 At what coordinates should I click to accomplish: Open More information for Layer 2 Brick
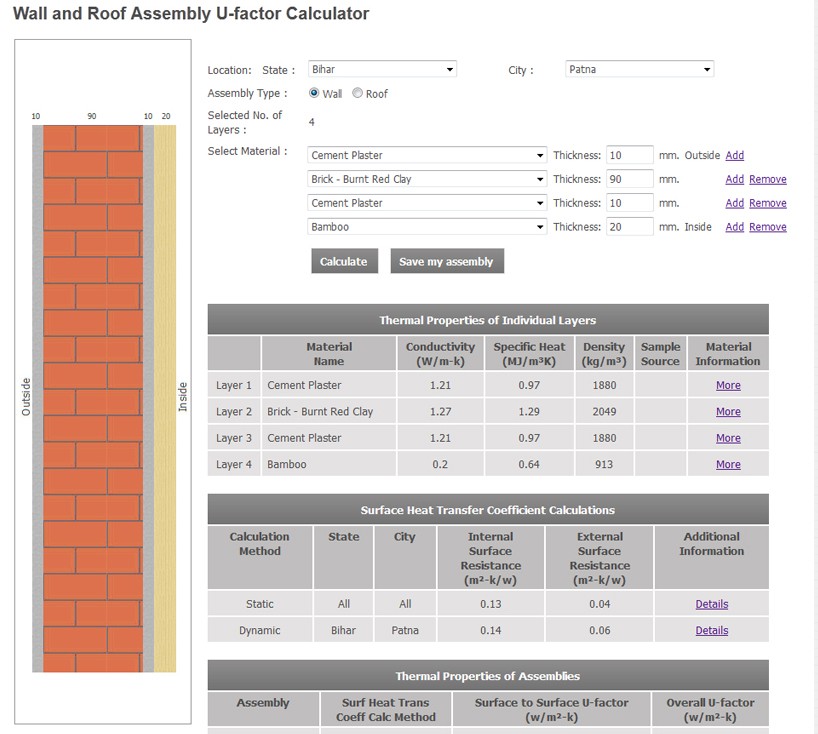[x=728, y=411]
